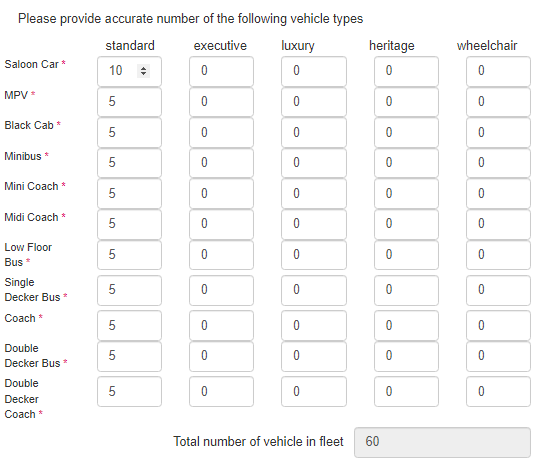Click the total number of vehicles field

pos(442,442)
